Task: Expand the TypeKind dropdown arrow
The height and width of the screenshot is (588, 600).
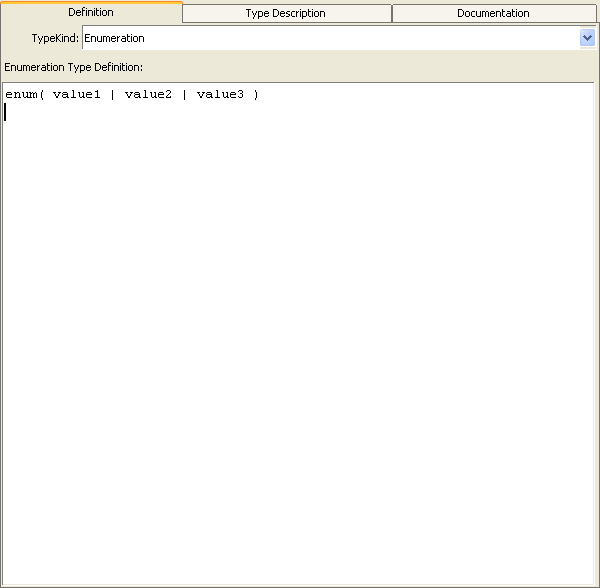Action: tap(587, 38)
